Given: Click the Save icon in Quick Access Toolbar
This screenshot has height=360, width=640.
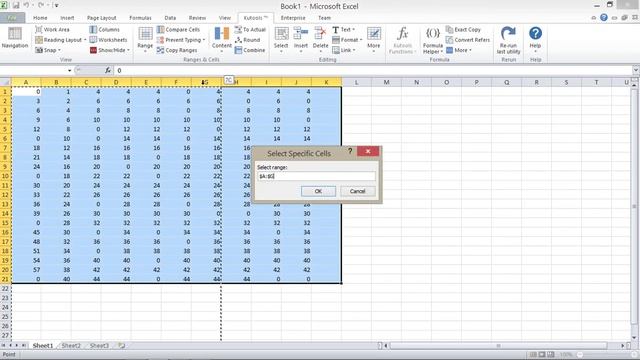Looking at the screenshot, I should pos(16,6).
